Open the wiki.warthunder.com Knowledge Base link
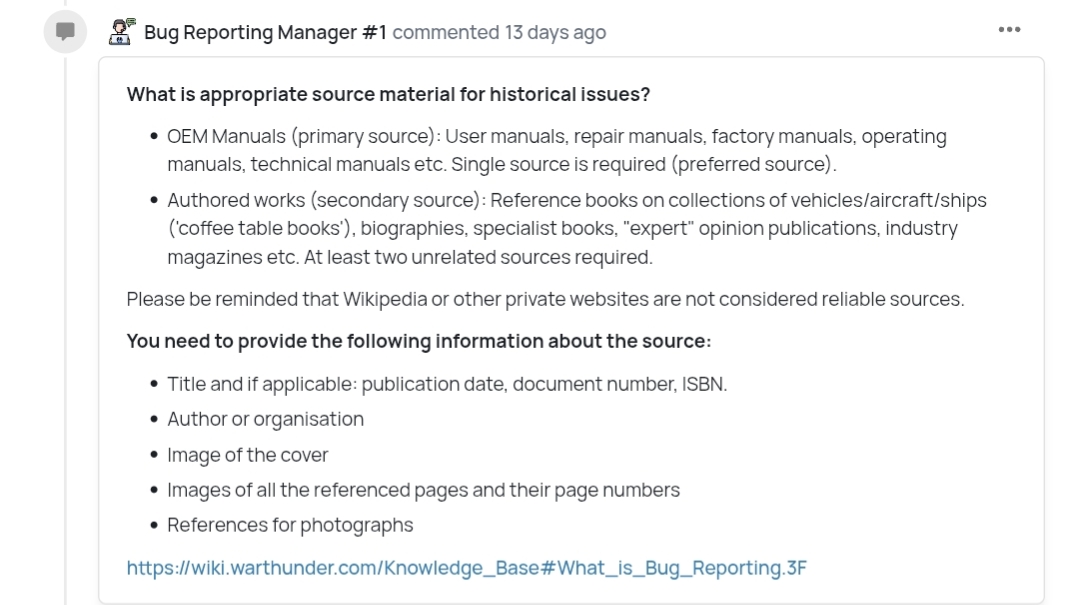 pyautogui.click(x=466, y=568)
